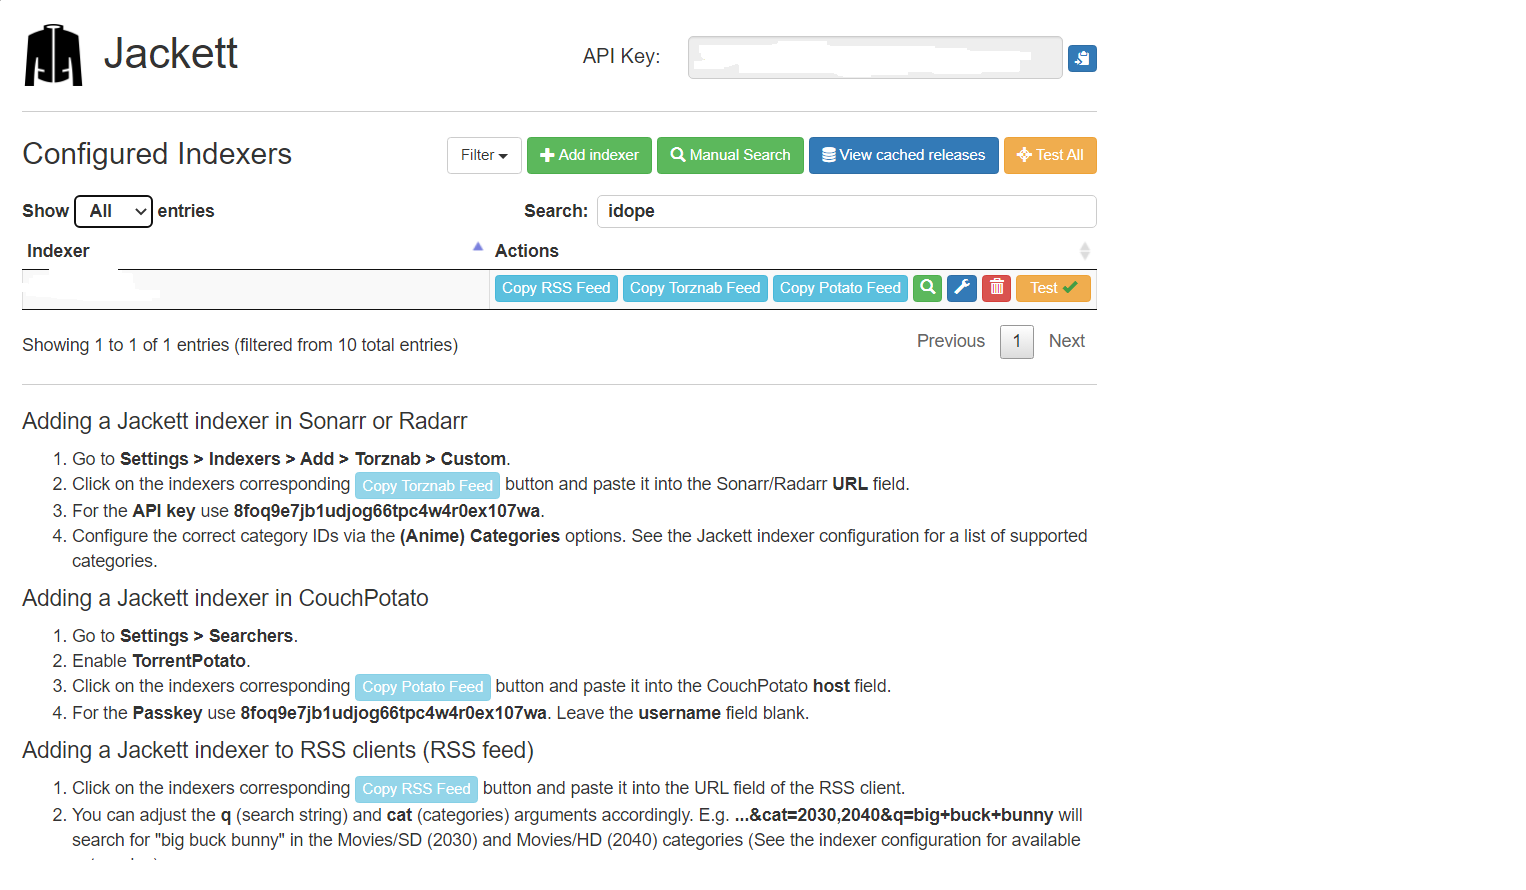
Task: Click the Search field containing idope
Action: 846,211
